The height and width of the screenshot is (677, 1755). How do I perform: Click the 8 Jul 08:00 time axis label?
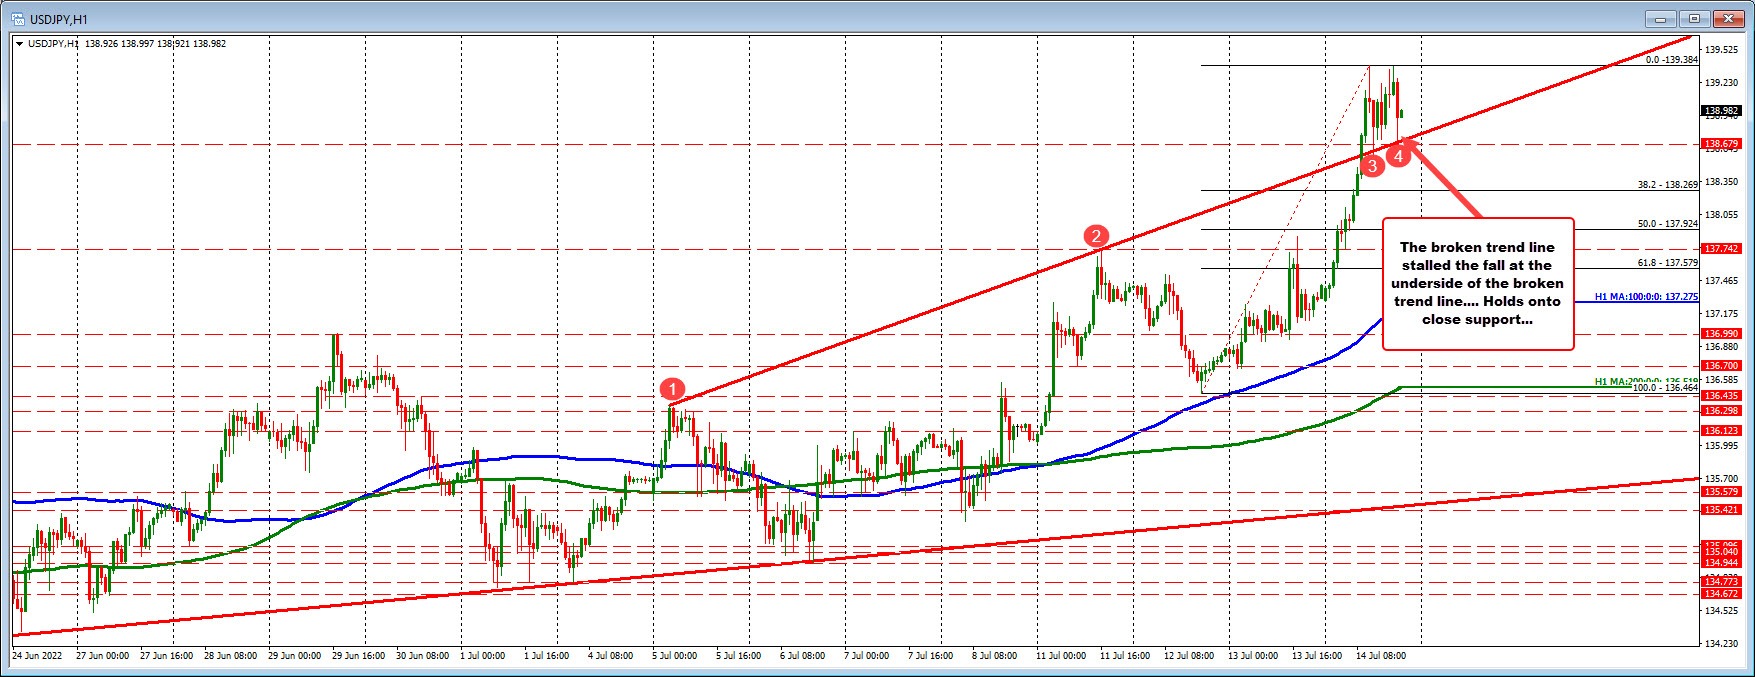pos(996,656)
